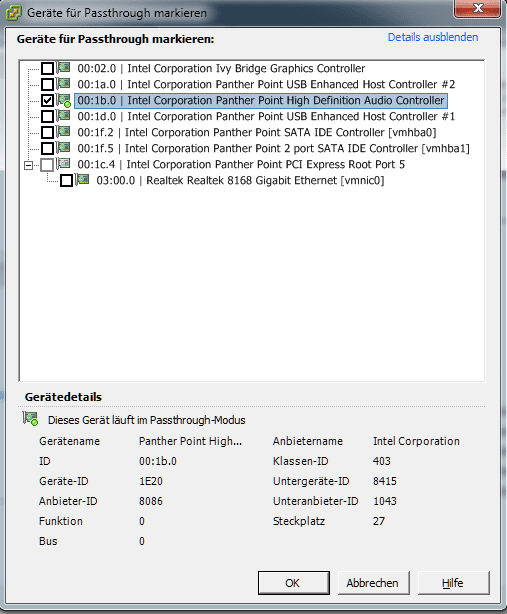Image resolution: width=507 pixels, height=614 pixels.
Task: Tick the checkbox for SATA IDE Controller vmhba0
Action: pos(47,132)
